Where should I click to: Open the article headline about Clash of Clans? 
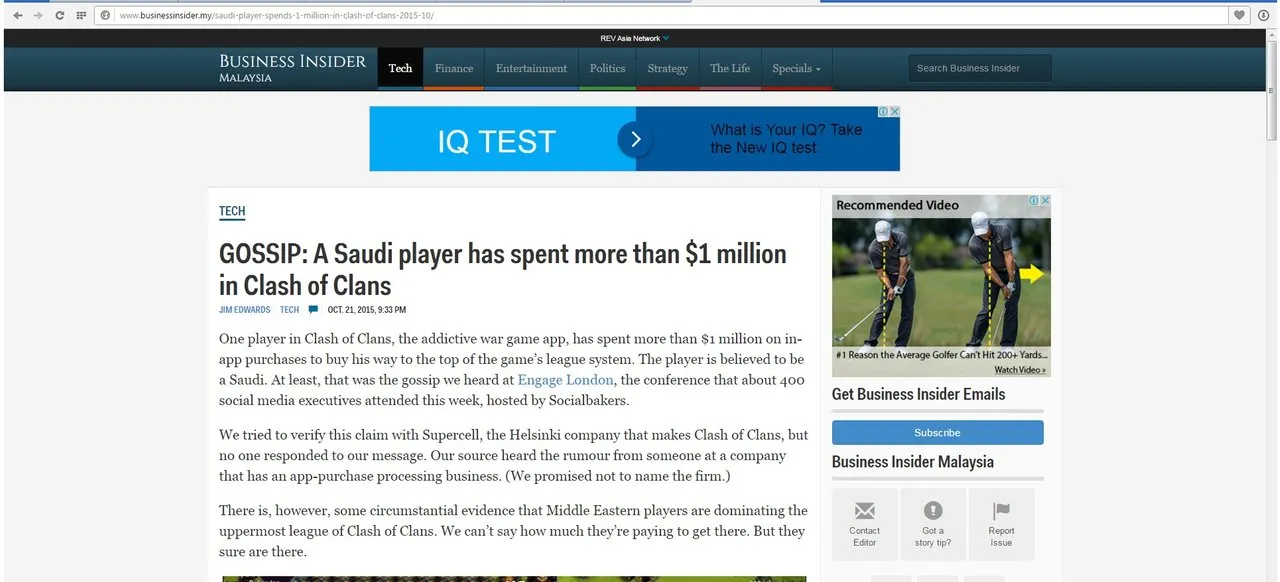click(x=503, y=269)
